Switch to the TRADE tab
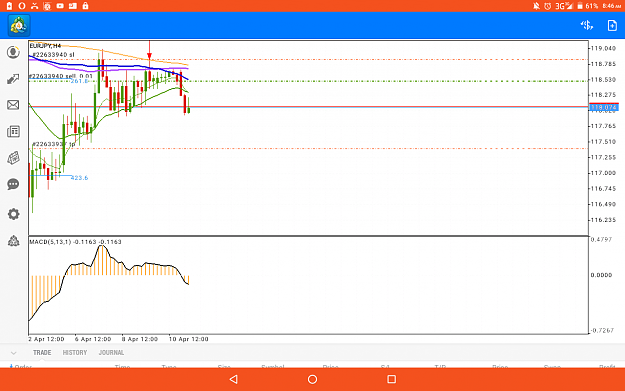Screen dimensions: 625x391 click(42, 353)
